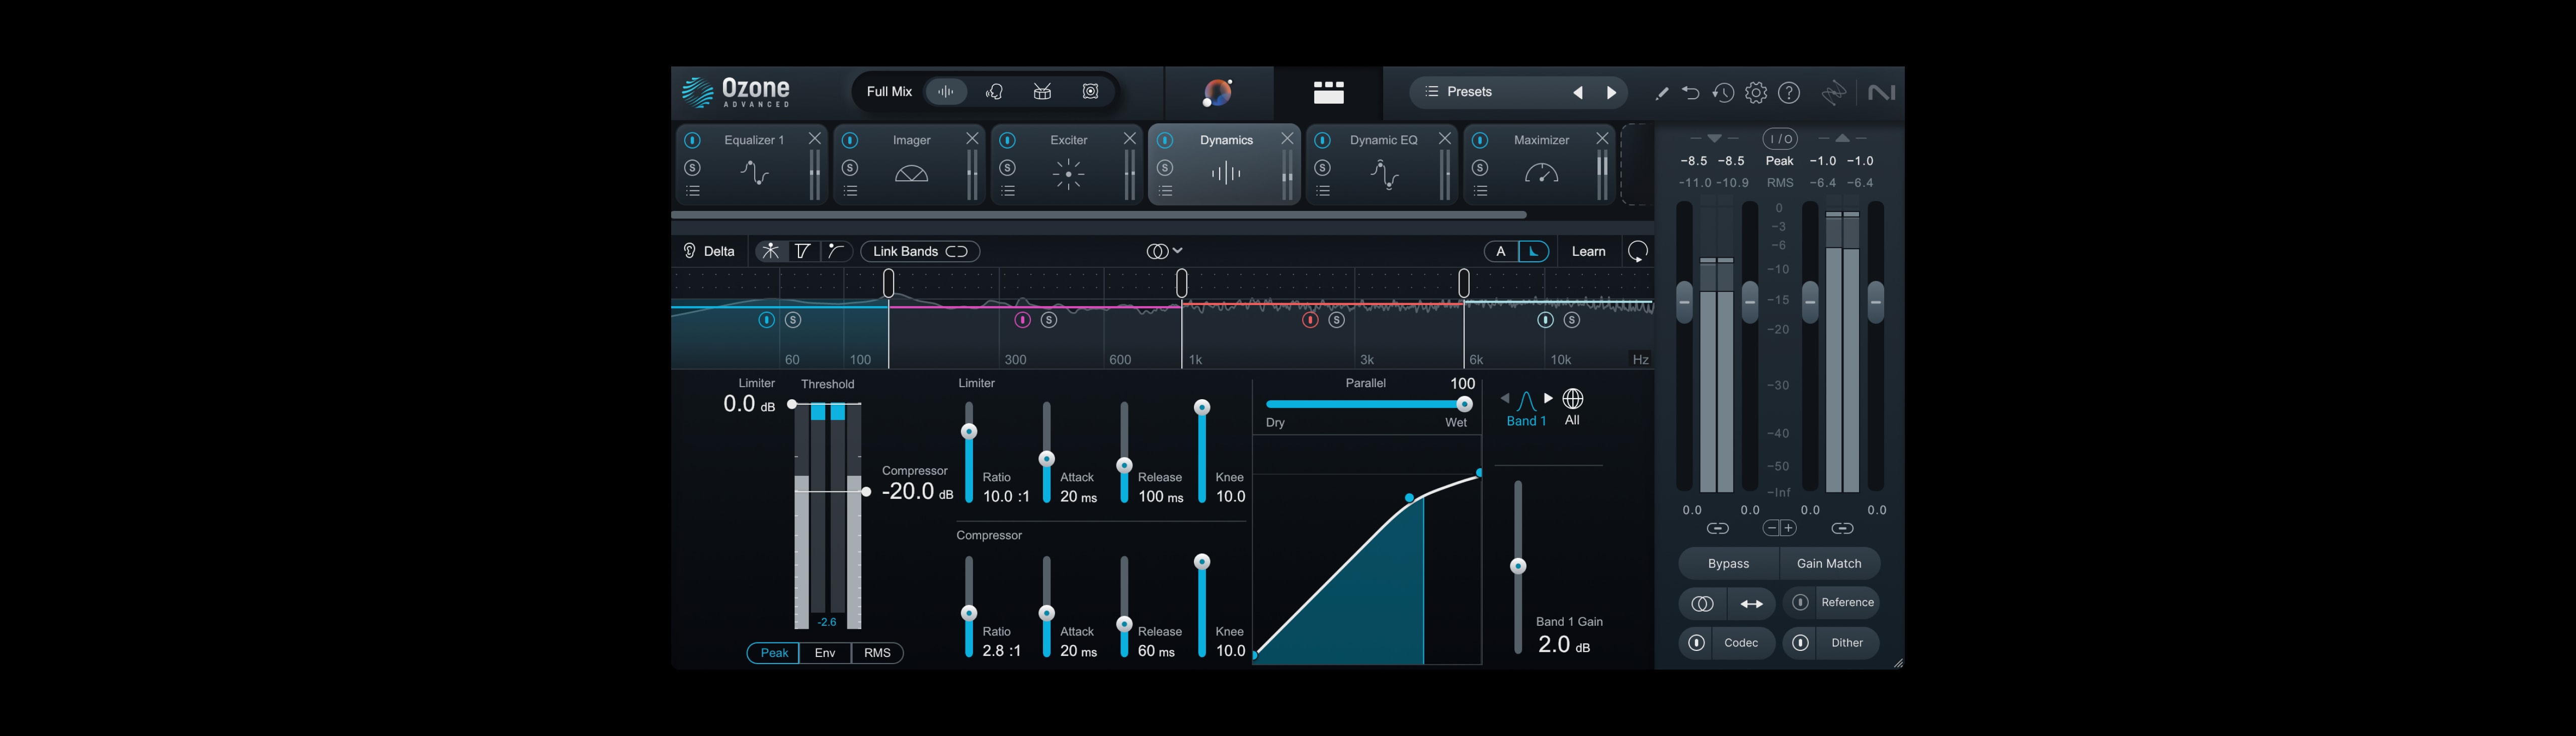
Task: Select the Exciter module starburst icon
Action: 1068,174
